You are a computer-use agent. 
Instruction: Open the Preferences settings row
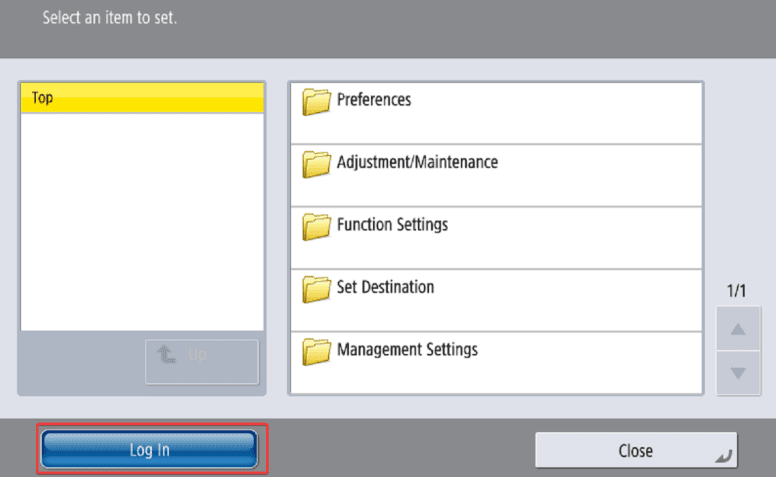pos(495,113)
